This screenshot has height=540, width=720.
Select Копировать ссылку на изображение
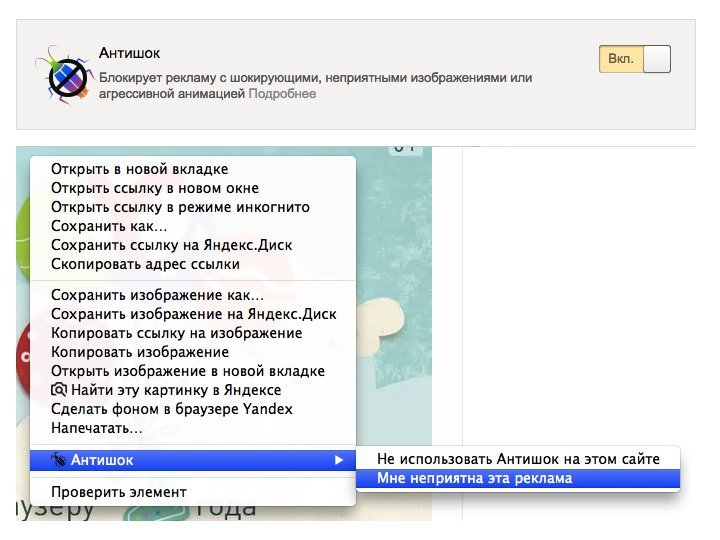click(x=193, y=333)
